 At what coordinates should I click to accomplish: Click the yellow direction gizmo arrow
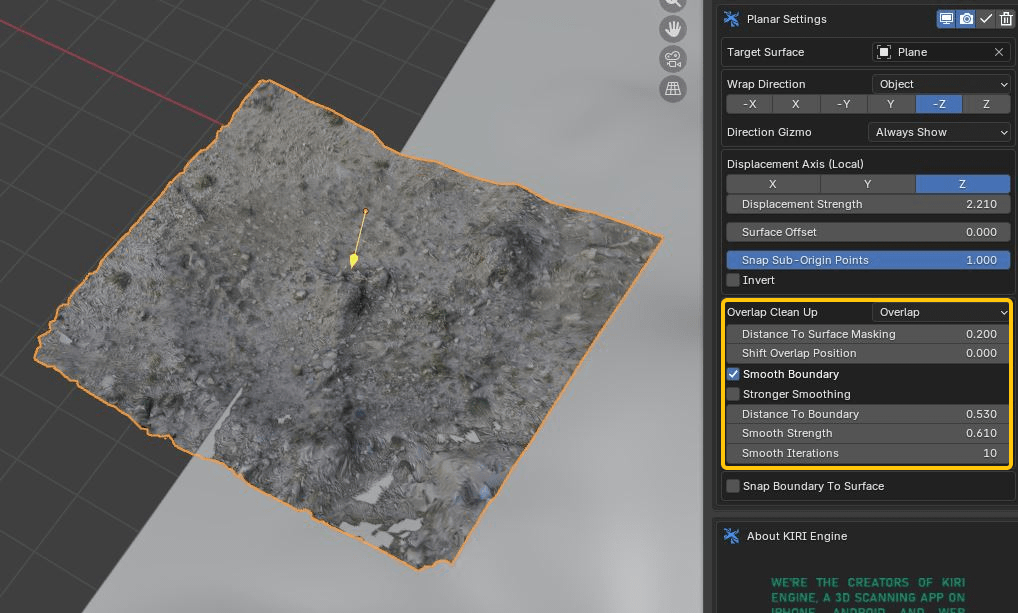(354, 260)
